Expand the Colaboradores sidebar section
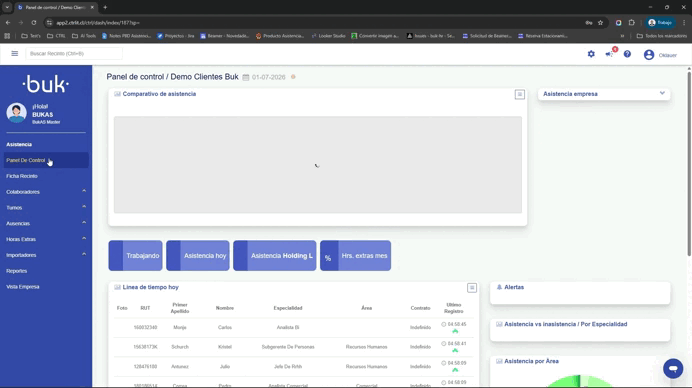Image resolution: width=692 pixels, height=388 pixels. [46, 192]
